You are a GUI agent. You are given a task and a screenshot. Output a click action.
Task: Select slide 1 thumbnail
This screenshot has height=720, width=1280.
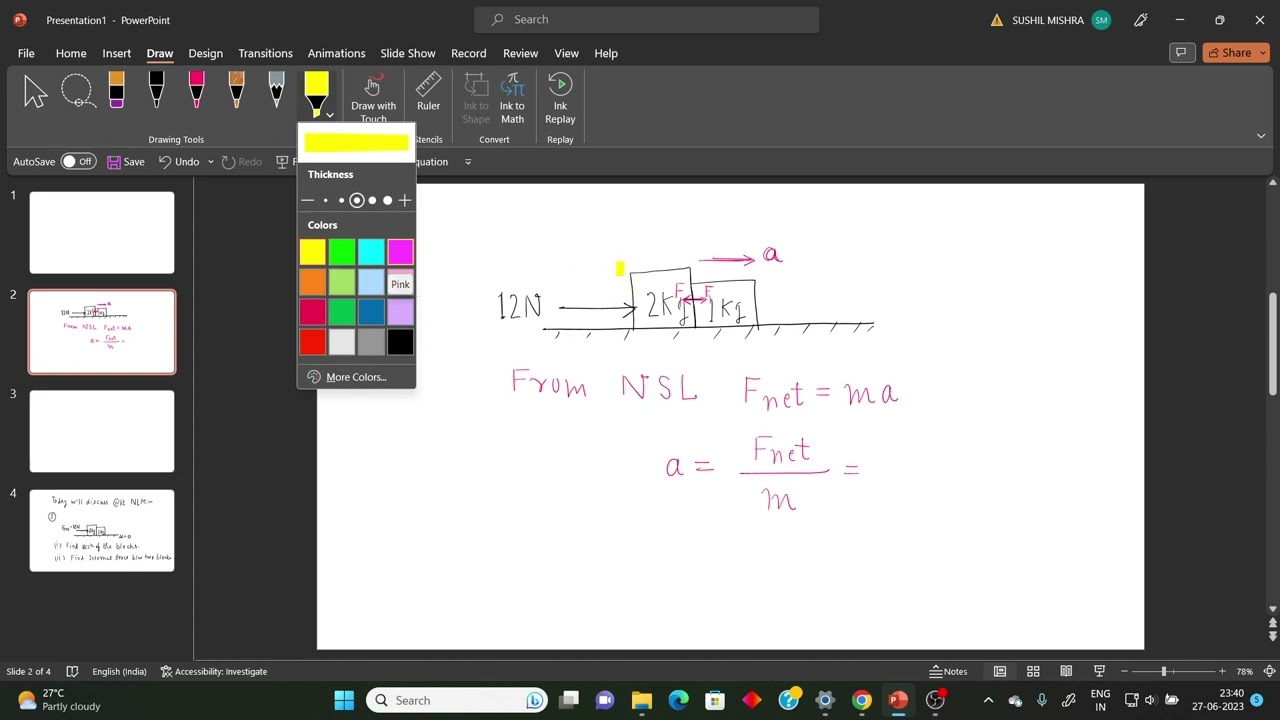[102, 233]
